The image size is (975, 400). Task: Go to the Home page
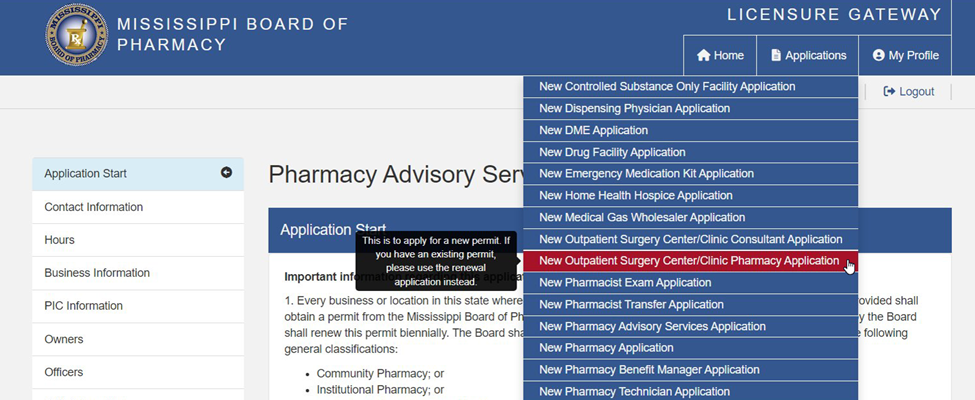[x=720, y=55]
